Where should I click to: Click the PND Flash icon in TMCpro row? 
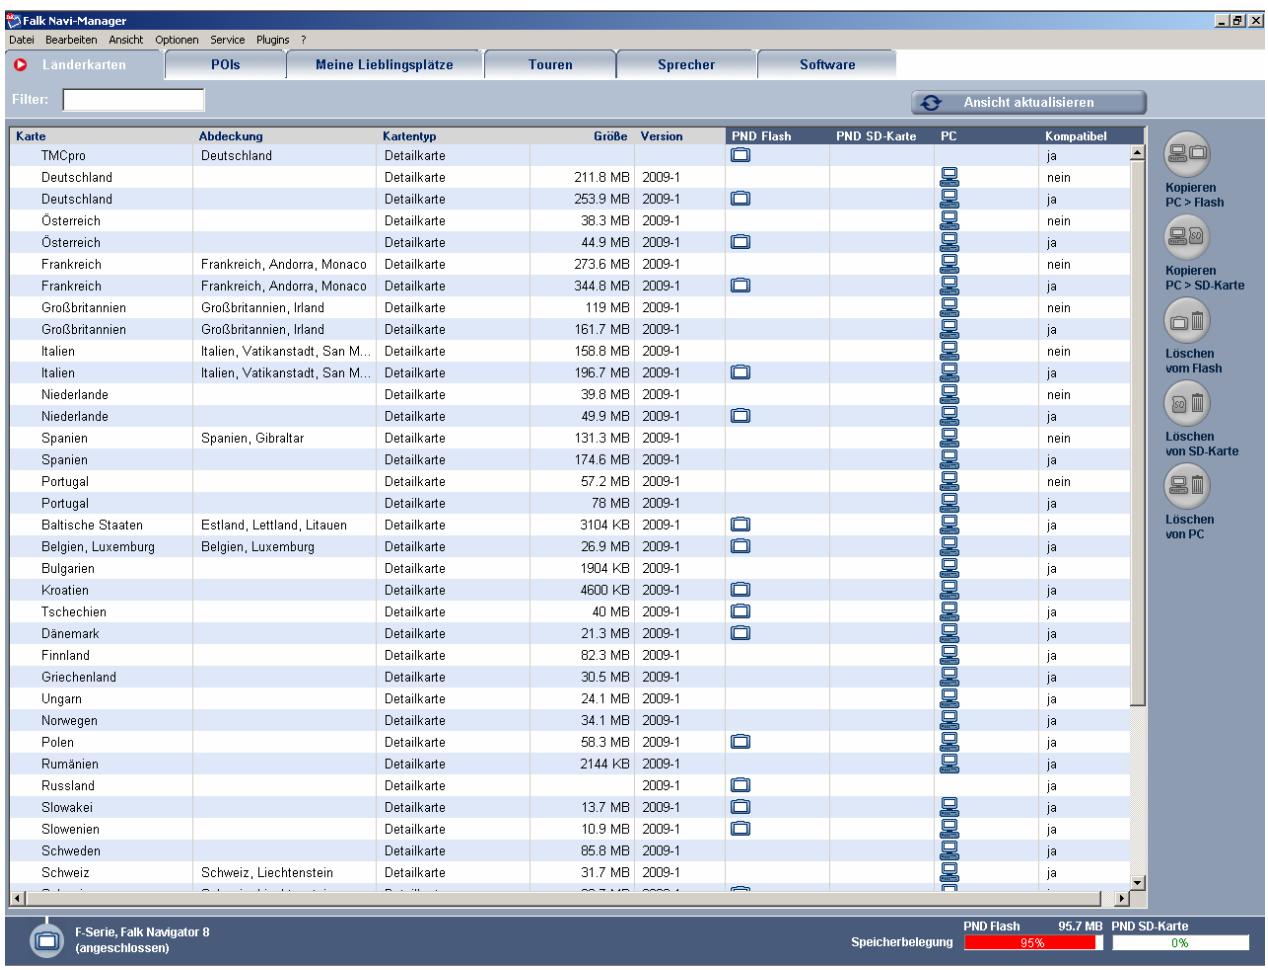tap(740, 156)
